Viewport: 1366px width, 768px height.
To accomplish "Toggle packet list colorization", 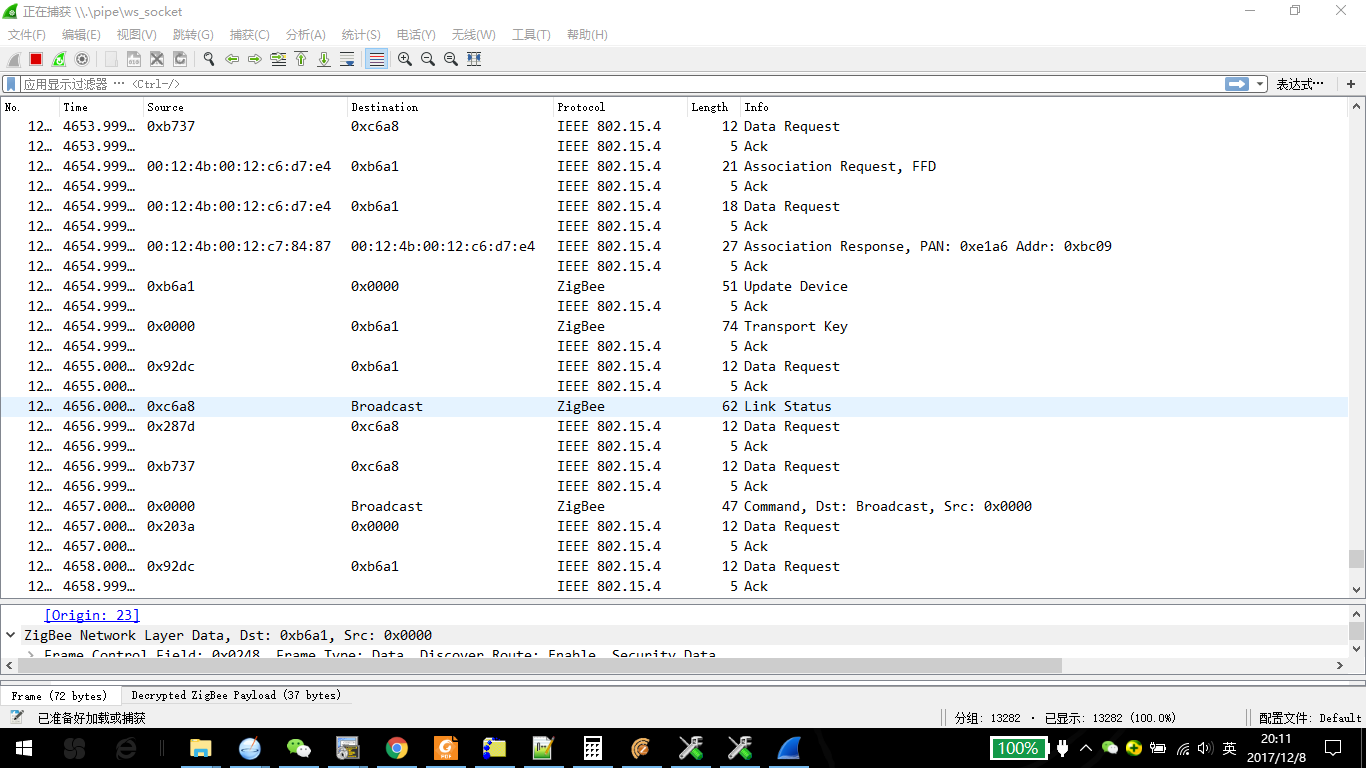I will (376, 59).
